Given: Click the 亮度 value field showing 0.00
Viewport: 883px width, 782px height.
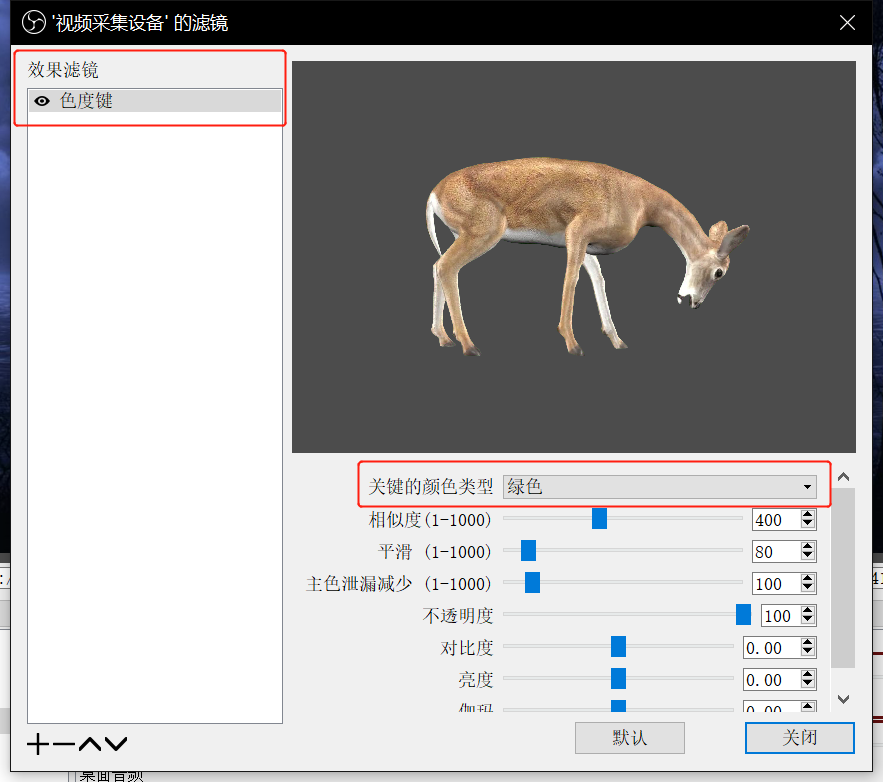Looking at the screenshot, I should (771, 680).
